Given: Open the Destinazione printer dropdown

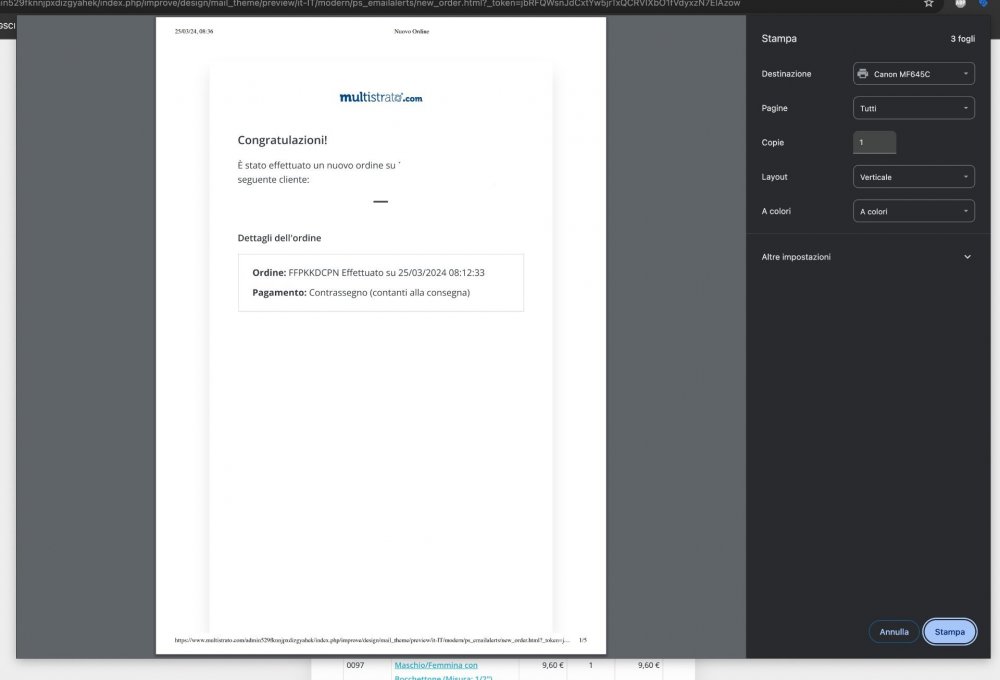Looking at the screenshot, I should tap(913, 73).
